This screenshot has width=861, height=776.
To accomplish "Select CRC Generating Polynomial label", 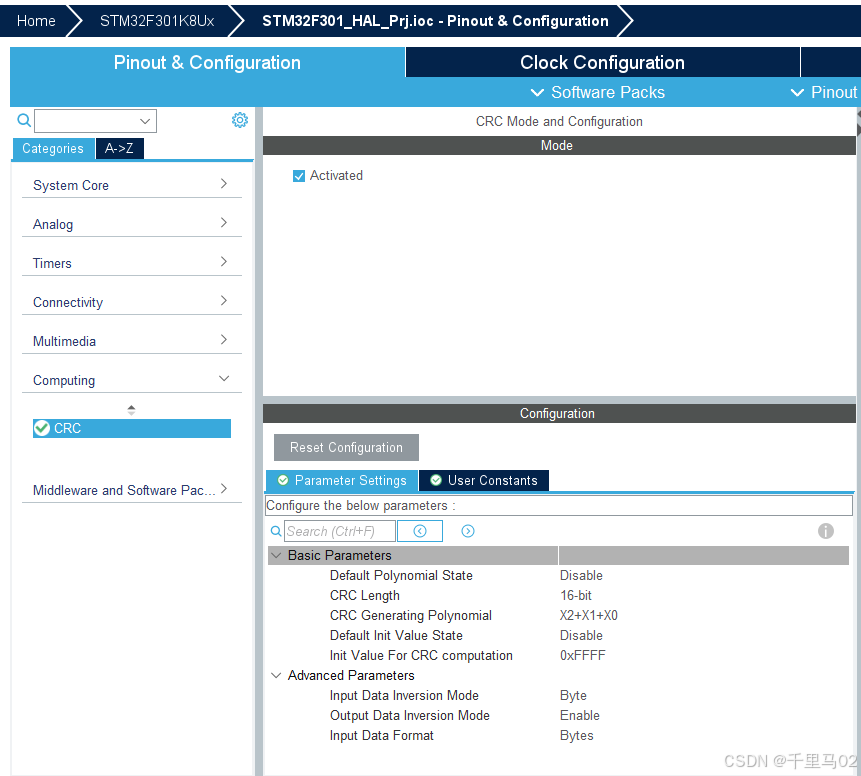I will [x=411, y=615].
